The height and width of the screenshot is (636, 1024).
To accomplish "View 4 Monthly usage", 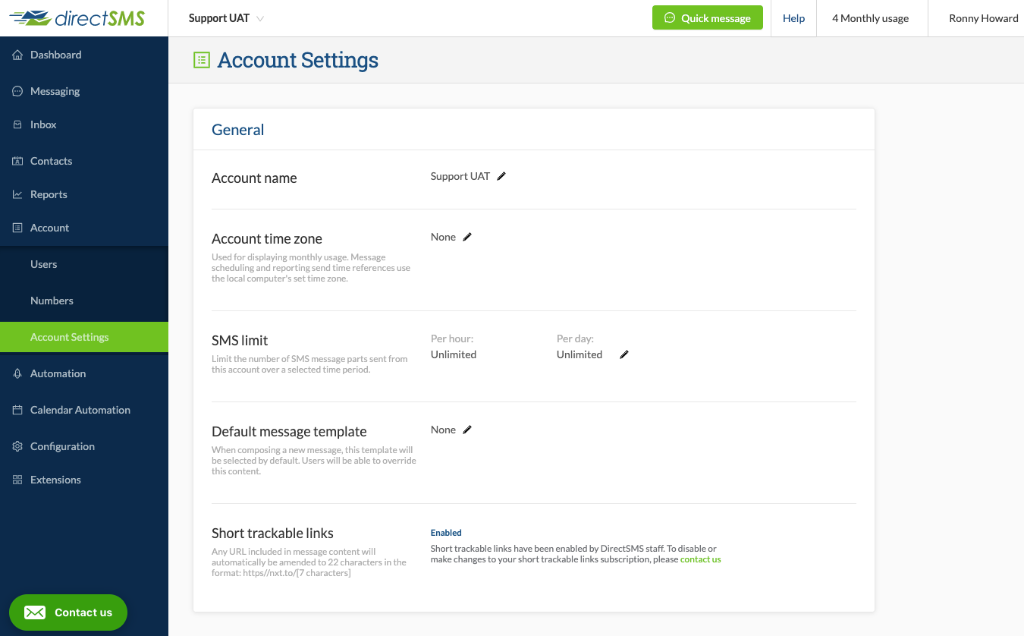I will click(x=871, y=18).
